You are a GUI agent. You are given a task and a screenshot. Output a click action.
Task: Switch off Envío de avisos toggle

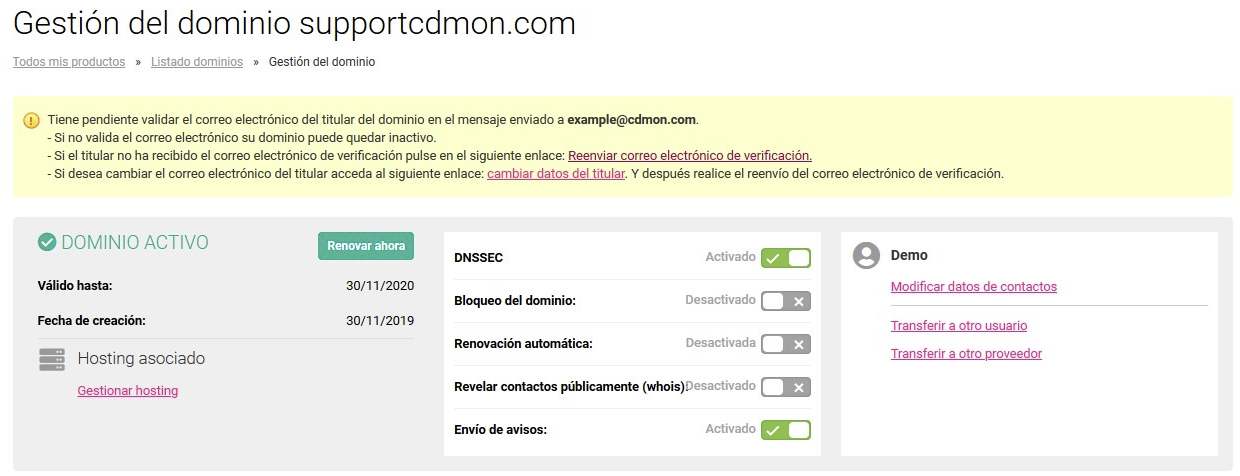coord(786,430)
